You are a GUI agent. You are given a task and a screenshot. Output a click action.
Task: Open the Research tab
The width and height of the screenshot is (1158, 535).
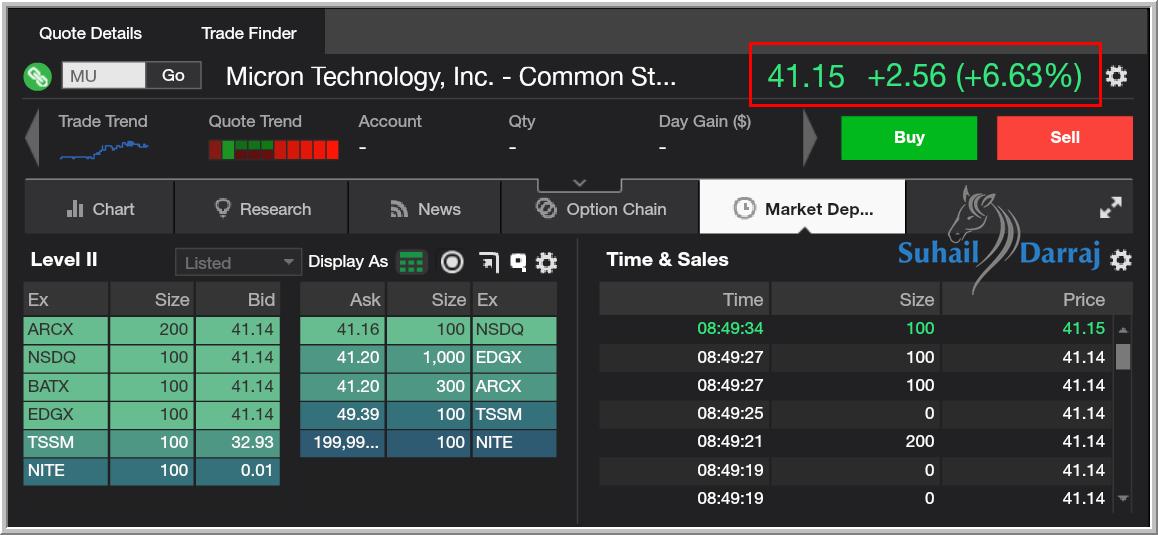point(261,209)
